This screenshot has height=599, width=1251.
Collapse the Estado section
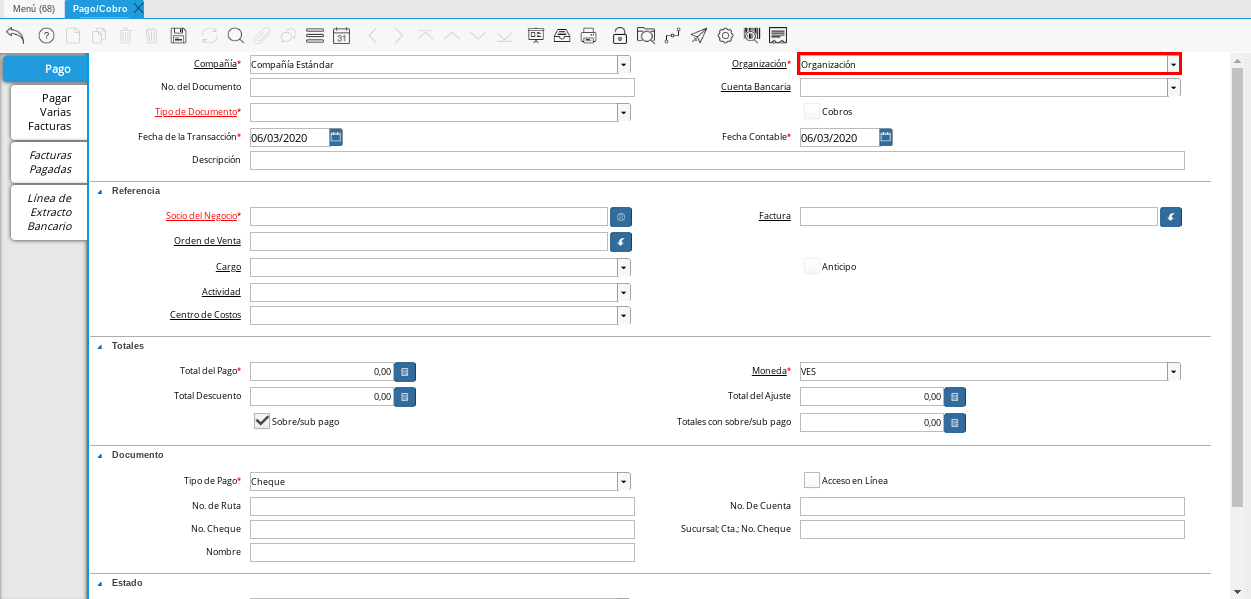99,583
